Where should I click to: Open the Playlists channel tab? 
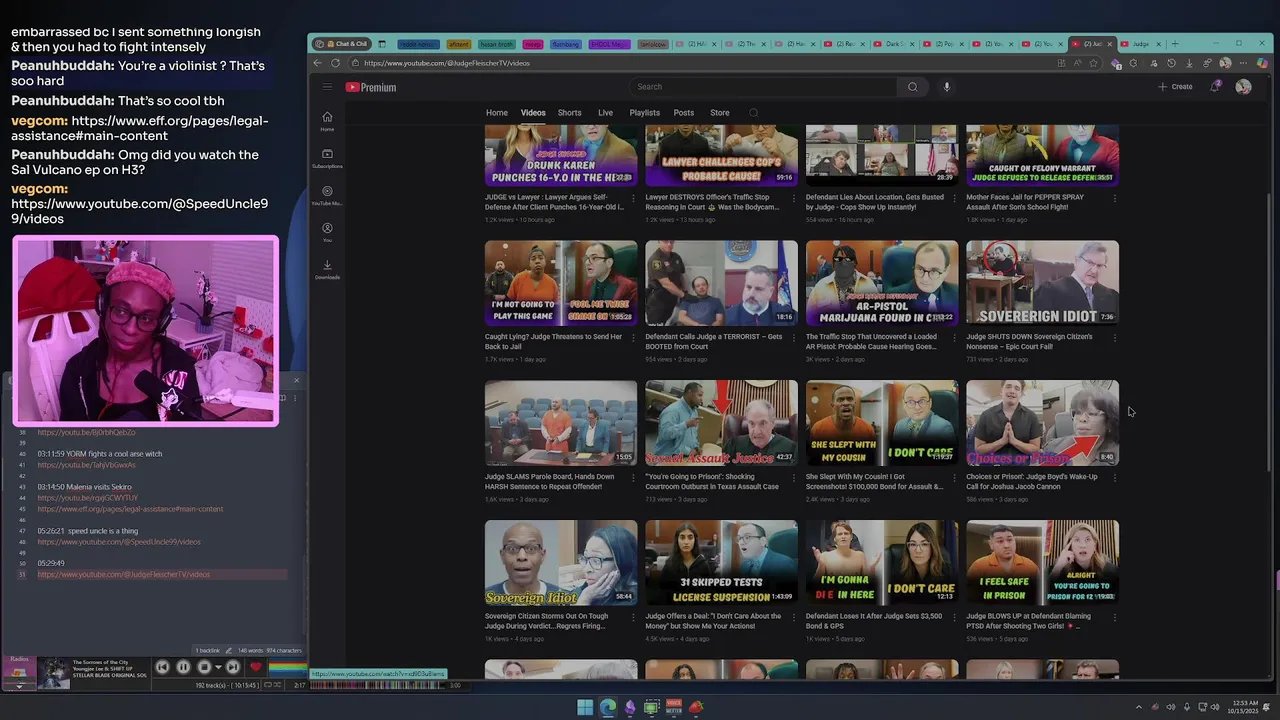[644, 113]
